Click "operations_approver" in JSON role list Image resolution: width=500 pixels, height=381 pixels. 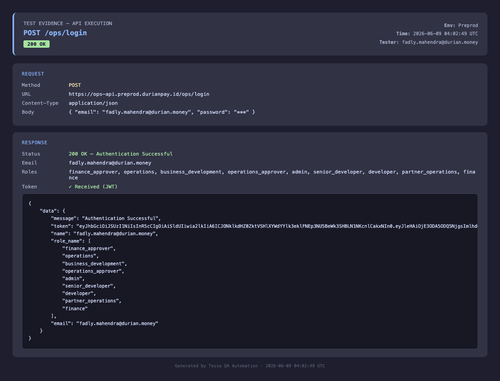(93, 271)
